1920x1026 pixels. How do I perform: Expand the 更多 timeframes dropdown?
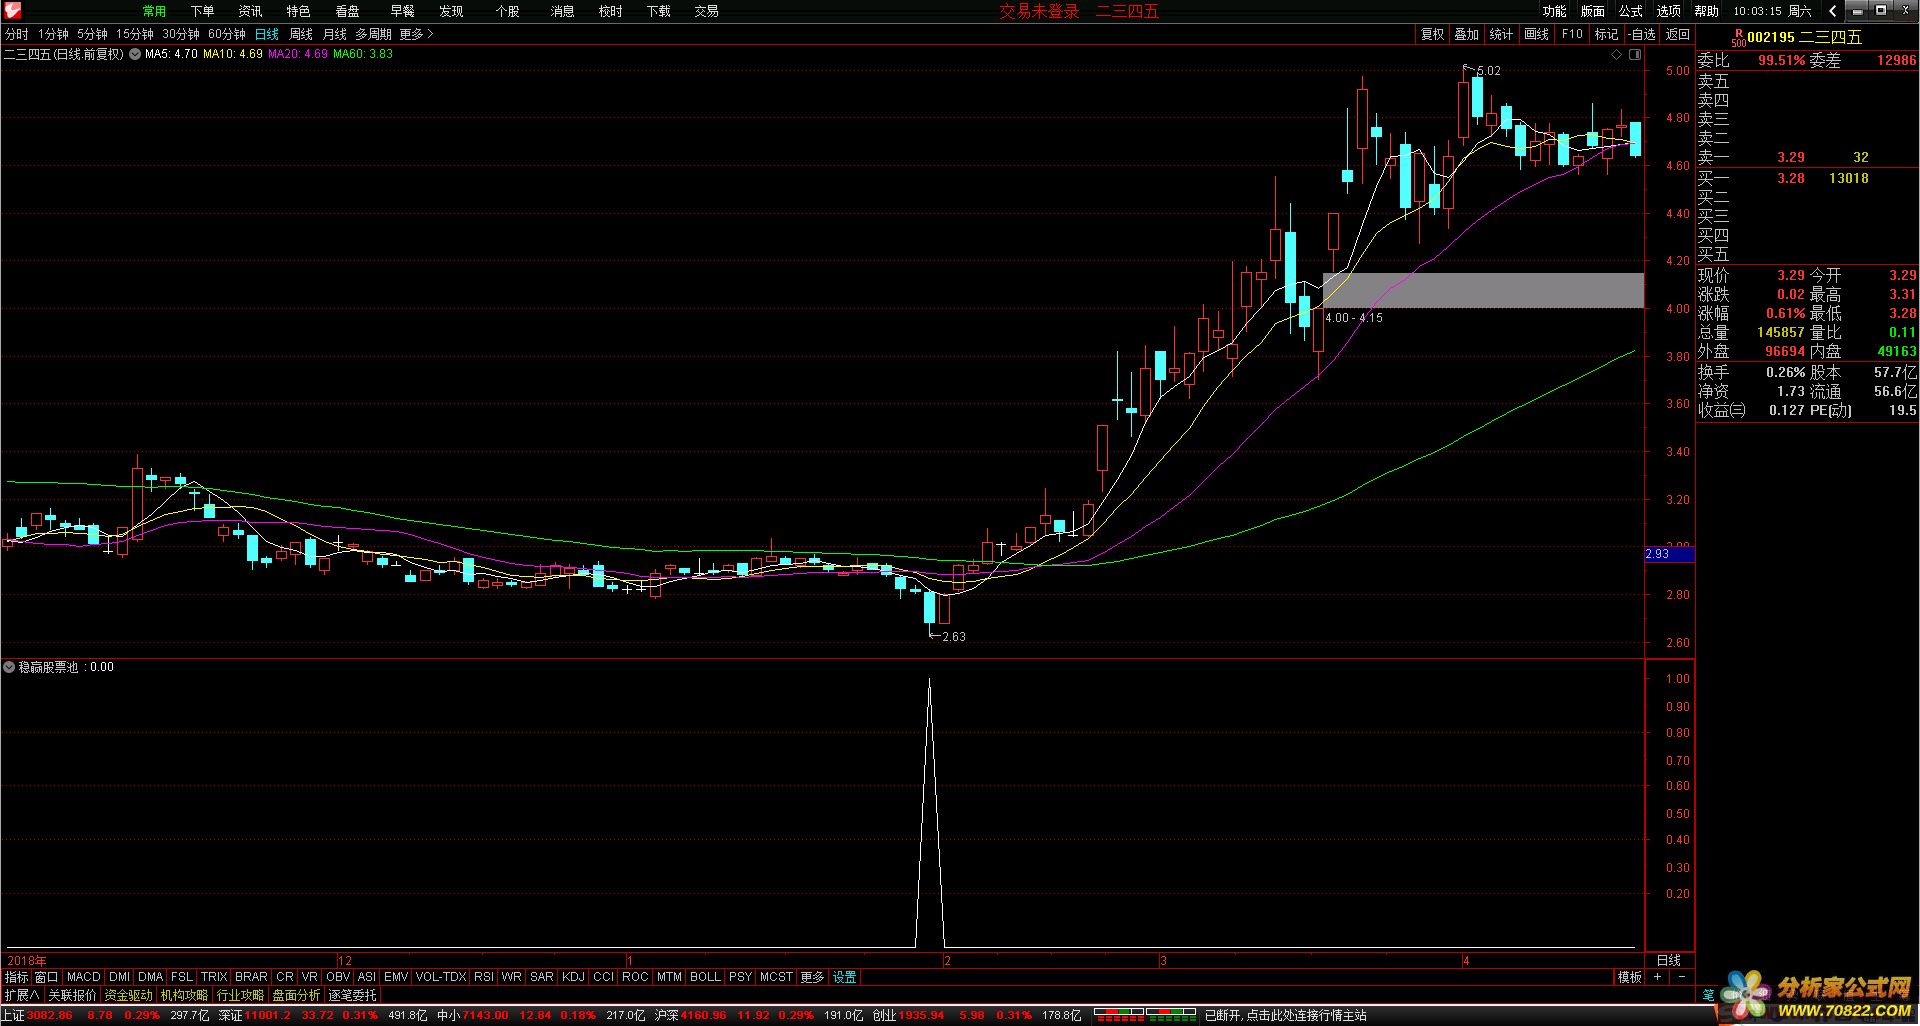point(416,34)
